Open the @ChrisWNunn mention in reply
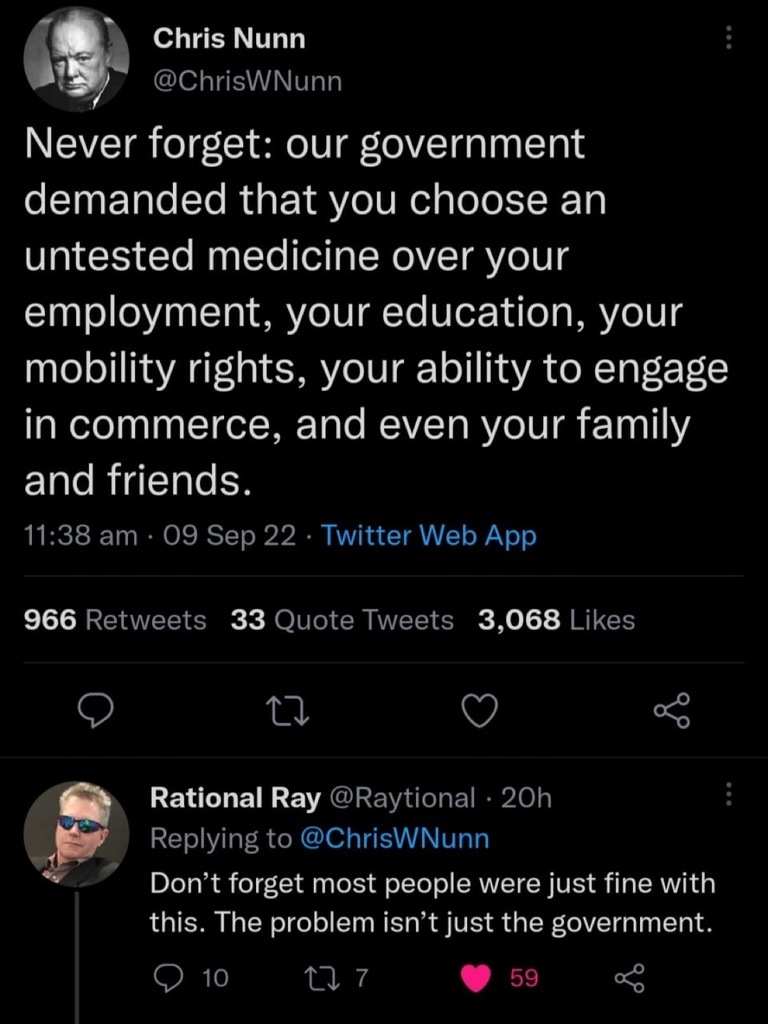 coord(395,838)
